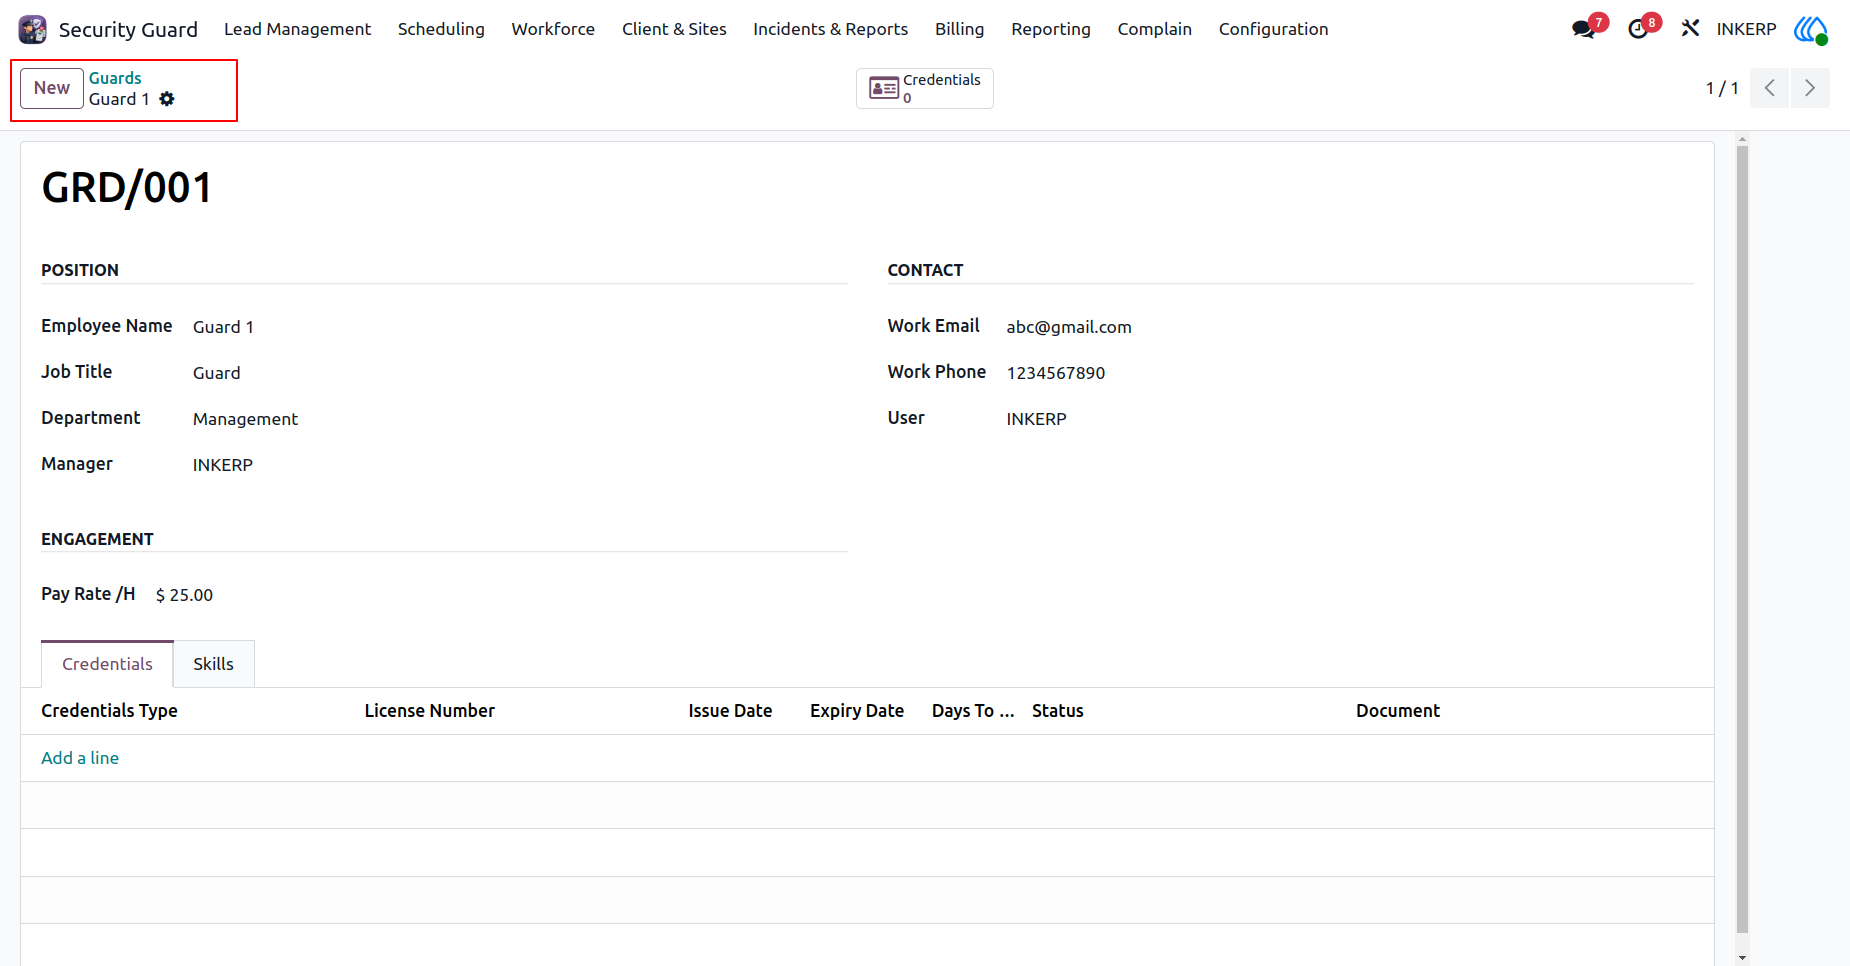This screenshot has height=966, width=1850.
Task: Click Status column header
Action: click(x=1058, y=711)
